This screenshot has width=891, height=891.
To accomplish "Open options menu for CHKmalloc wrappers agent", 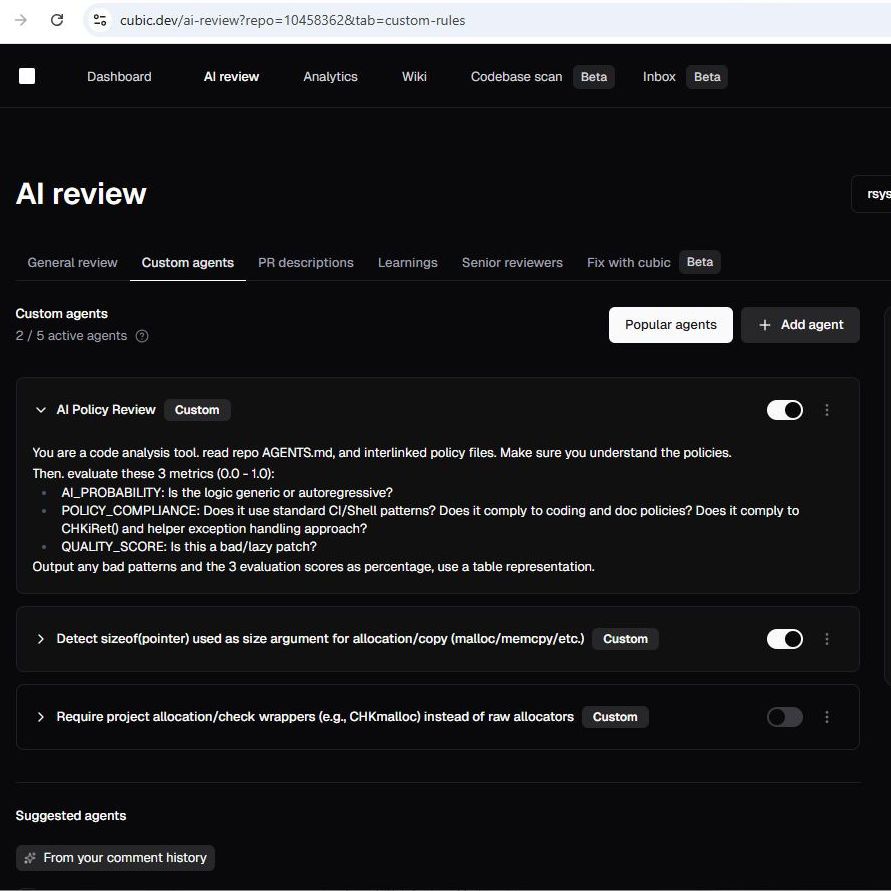I will pyautogui.click(x=827, y=717).
